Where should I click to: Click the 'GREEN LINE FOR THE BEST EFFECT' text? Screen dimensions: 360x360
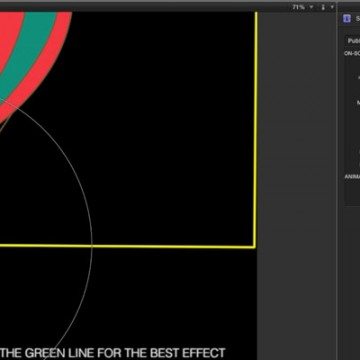coord(125,353)
